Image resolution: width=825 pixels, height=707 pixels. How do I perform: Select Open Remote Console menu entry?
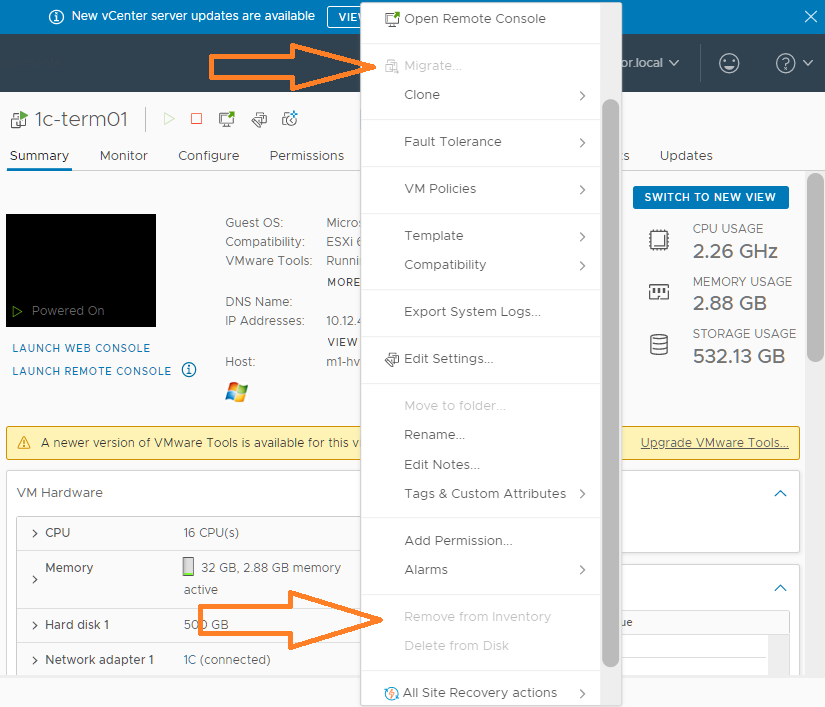tap(481, 19)
